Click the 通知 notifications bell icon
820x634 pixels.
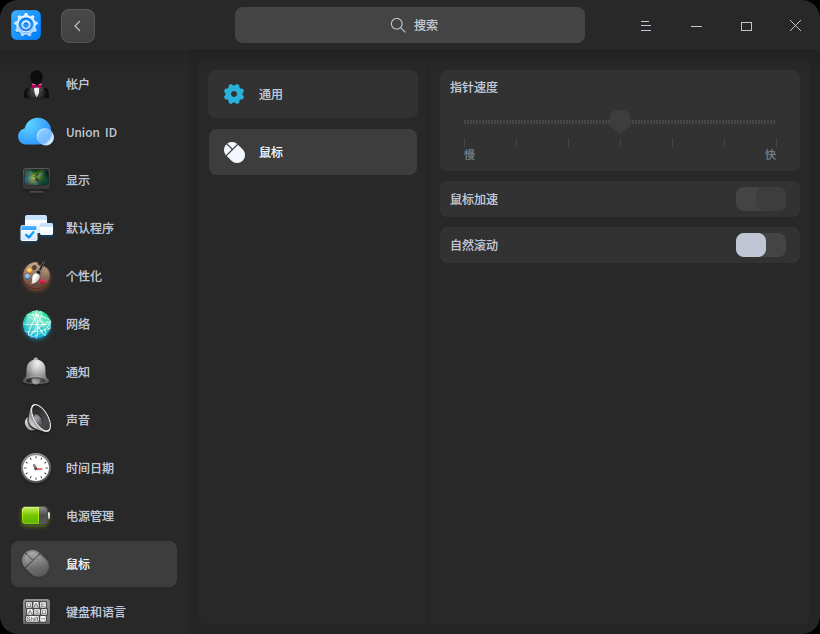[x=36, y=372]
